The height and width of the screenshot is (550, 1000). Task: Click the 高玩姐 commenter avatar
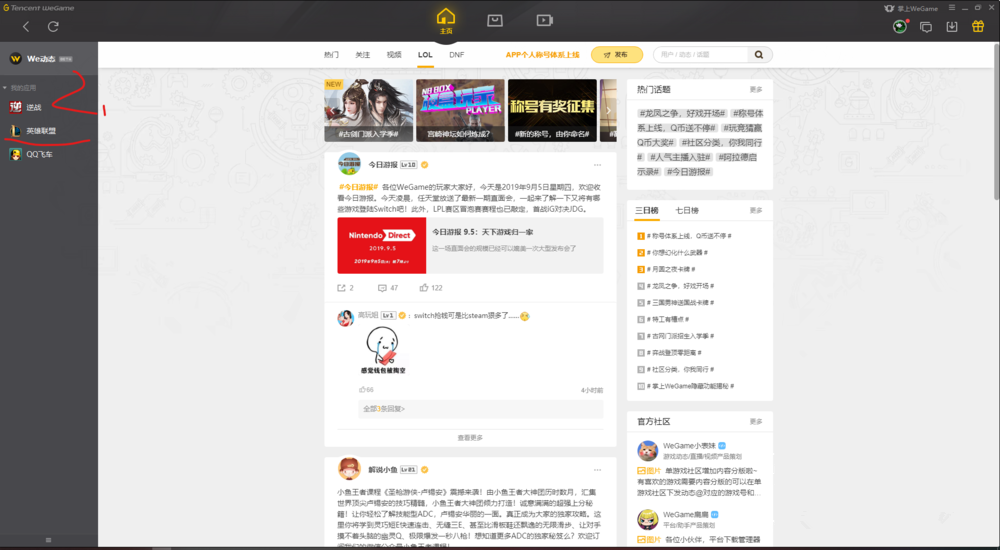(346, 317)
